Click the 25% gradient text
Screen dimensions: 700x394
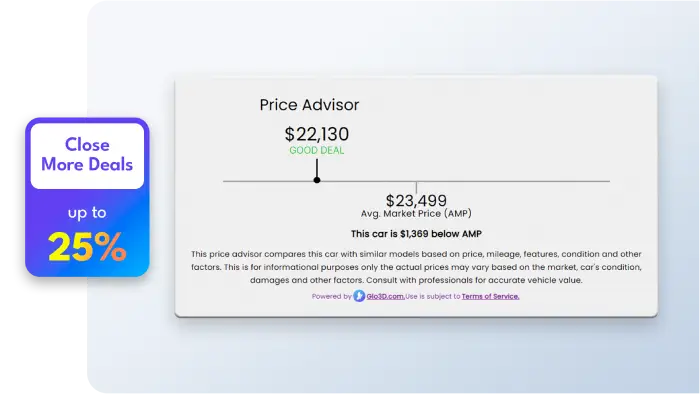tap(87, 246)
